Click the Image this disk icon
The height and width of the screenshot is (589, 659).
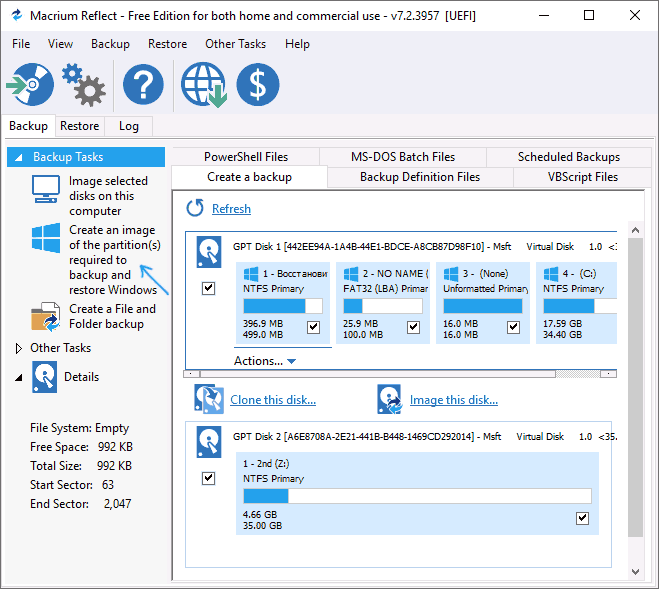pyautogui.click(x=390, y=399)
